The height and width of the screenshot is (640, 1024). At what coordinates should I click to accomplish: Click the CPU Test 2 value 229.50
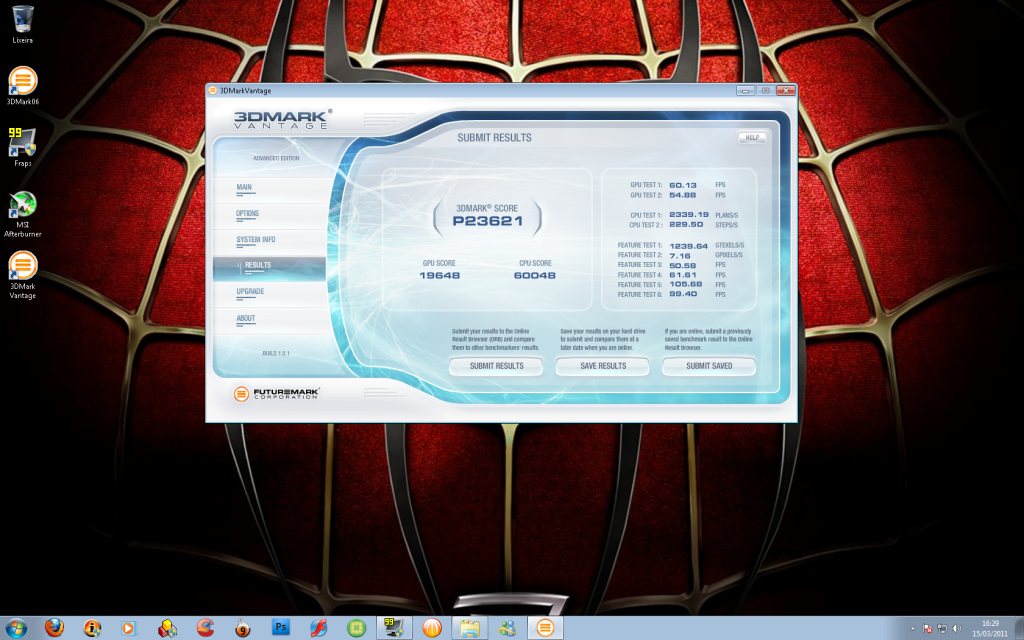coord(686,225)
